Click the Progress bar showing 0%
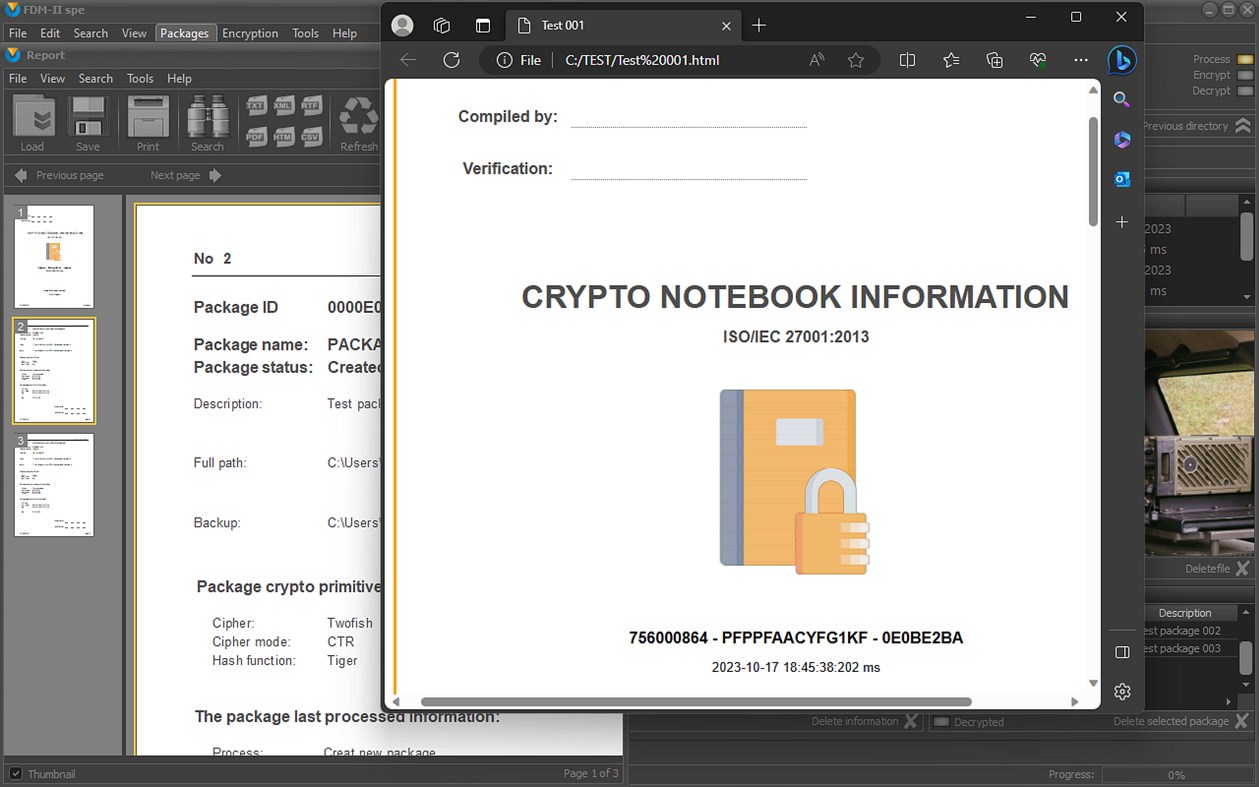This screenshot has height=787, width=1259. (1176, 775)
